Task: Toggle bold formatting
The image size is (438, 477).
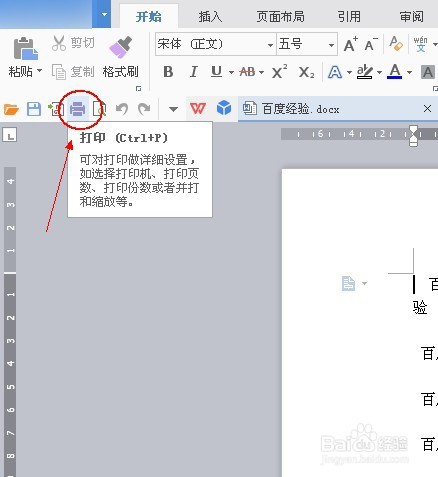Action: (168, 72)
